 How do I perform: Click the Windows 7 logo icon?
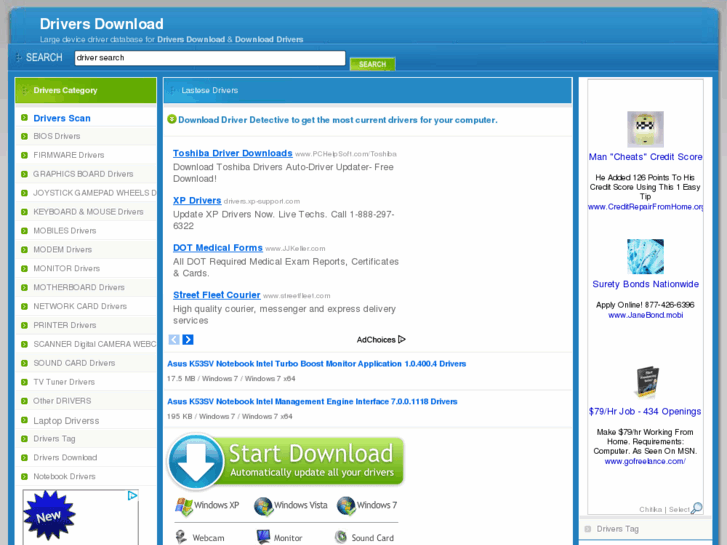click(346, 506)
